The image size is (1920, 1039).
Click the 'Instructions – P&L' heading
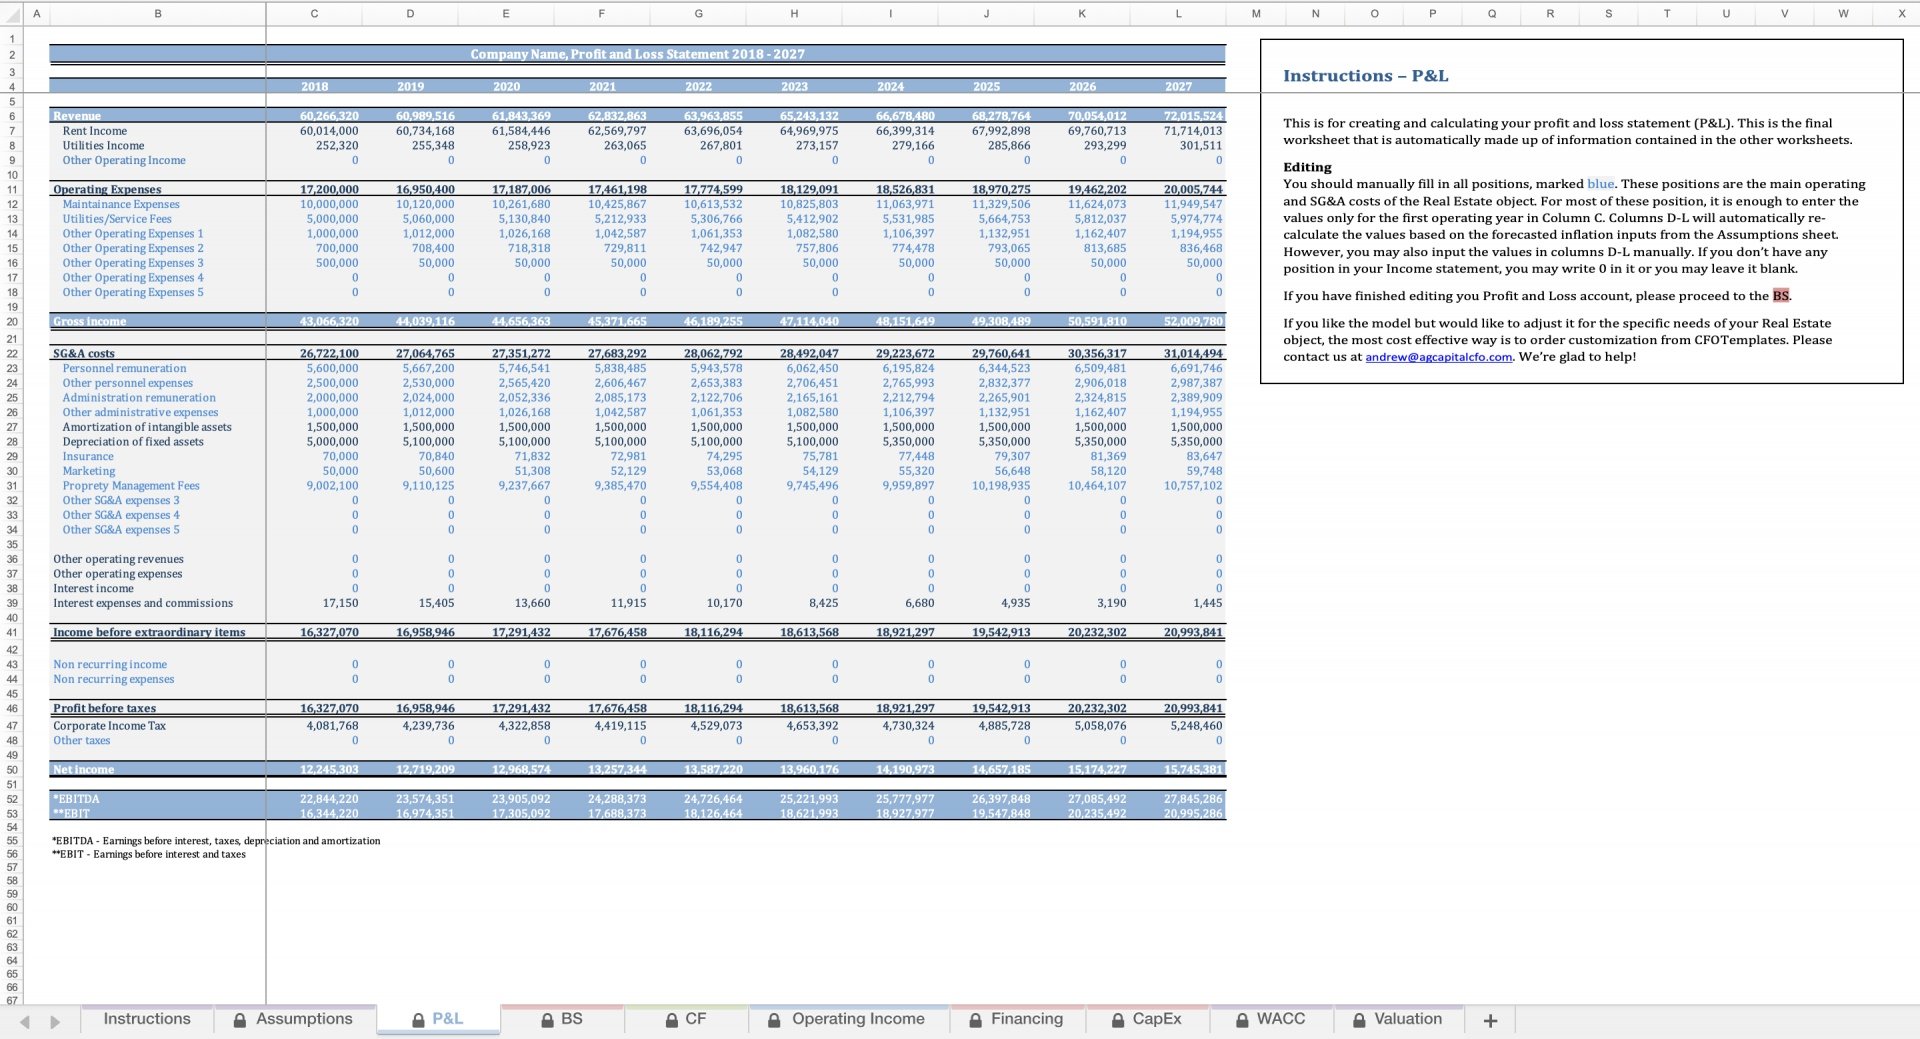(1365, 76)
